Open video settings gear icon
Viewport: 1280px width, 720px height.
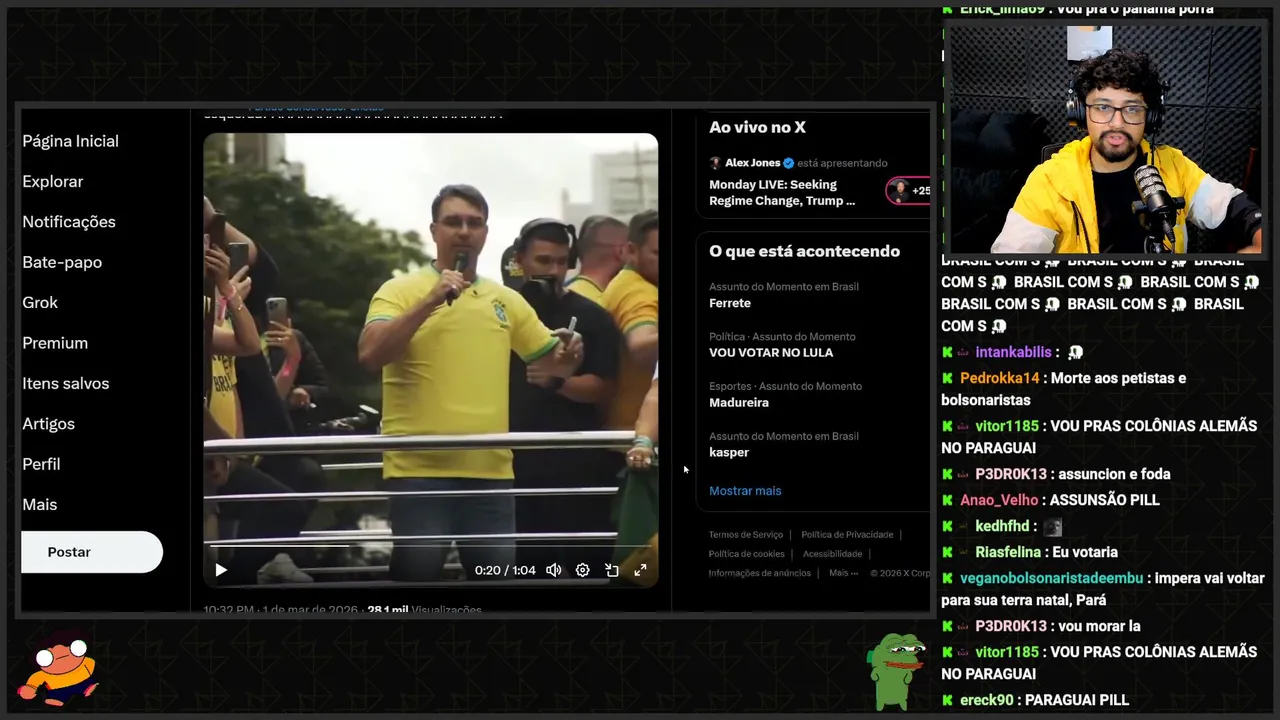point(582,570)
